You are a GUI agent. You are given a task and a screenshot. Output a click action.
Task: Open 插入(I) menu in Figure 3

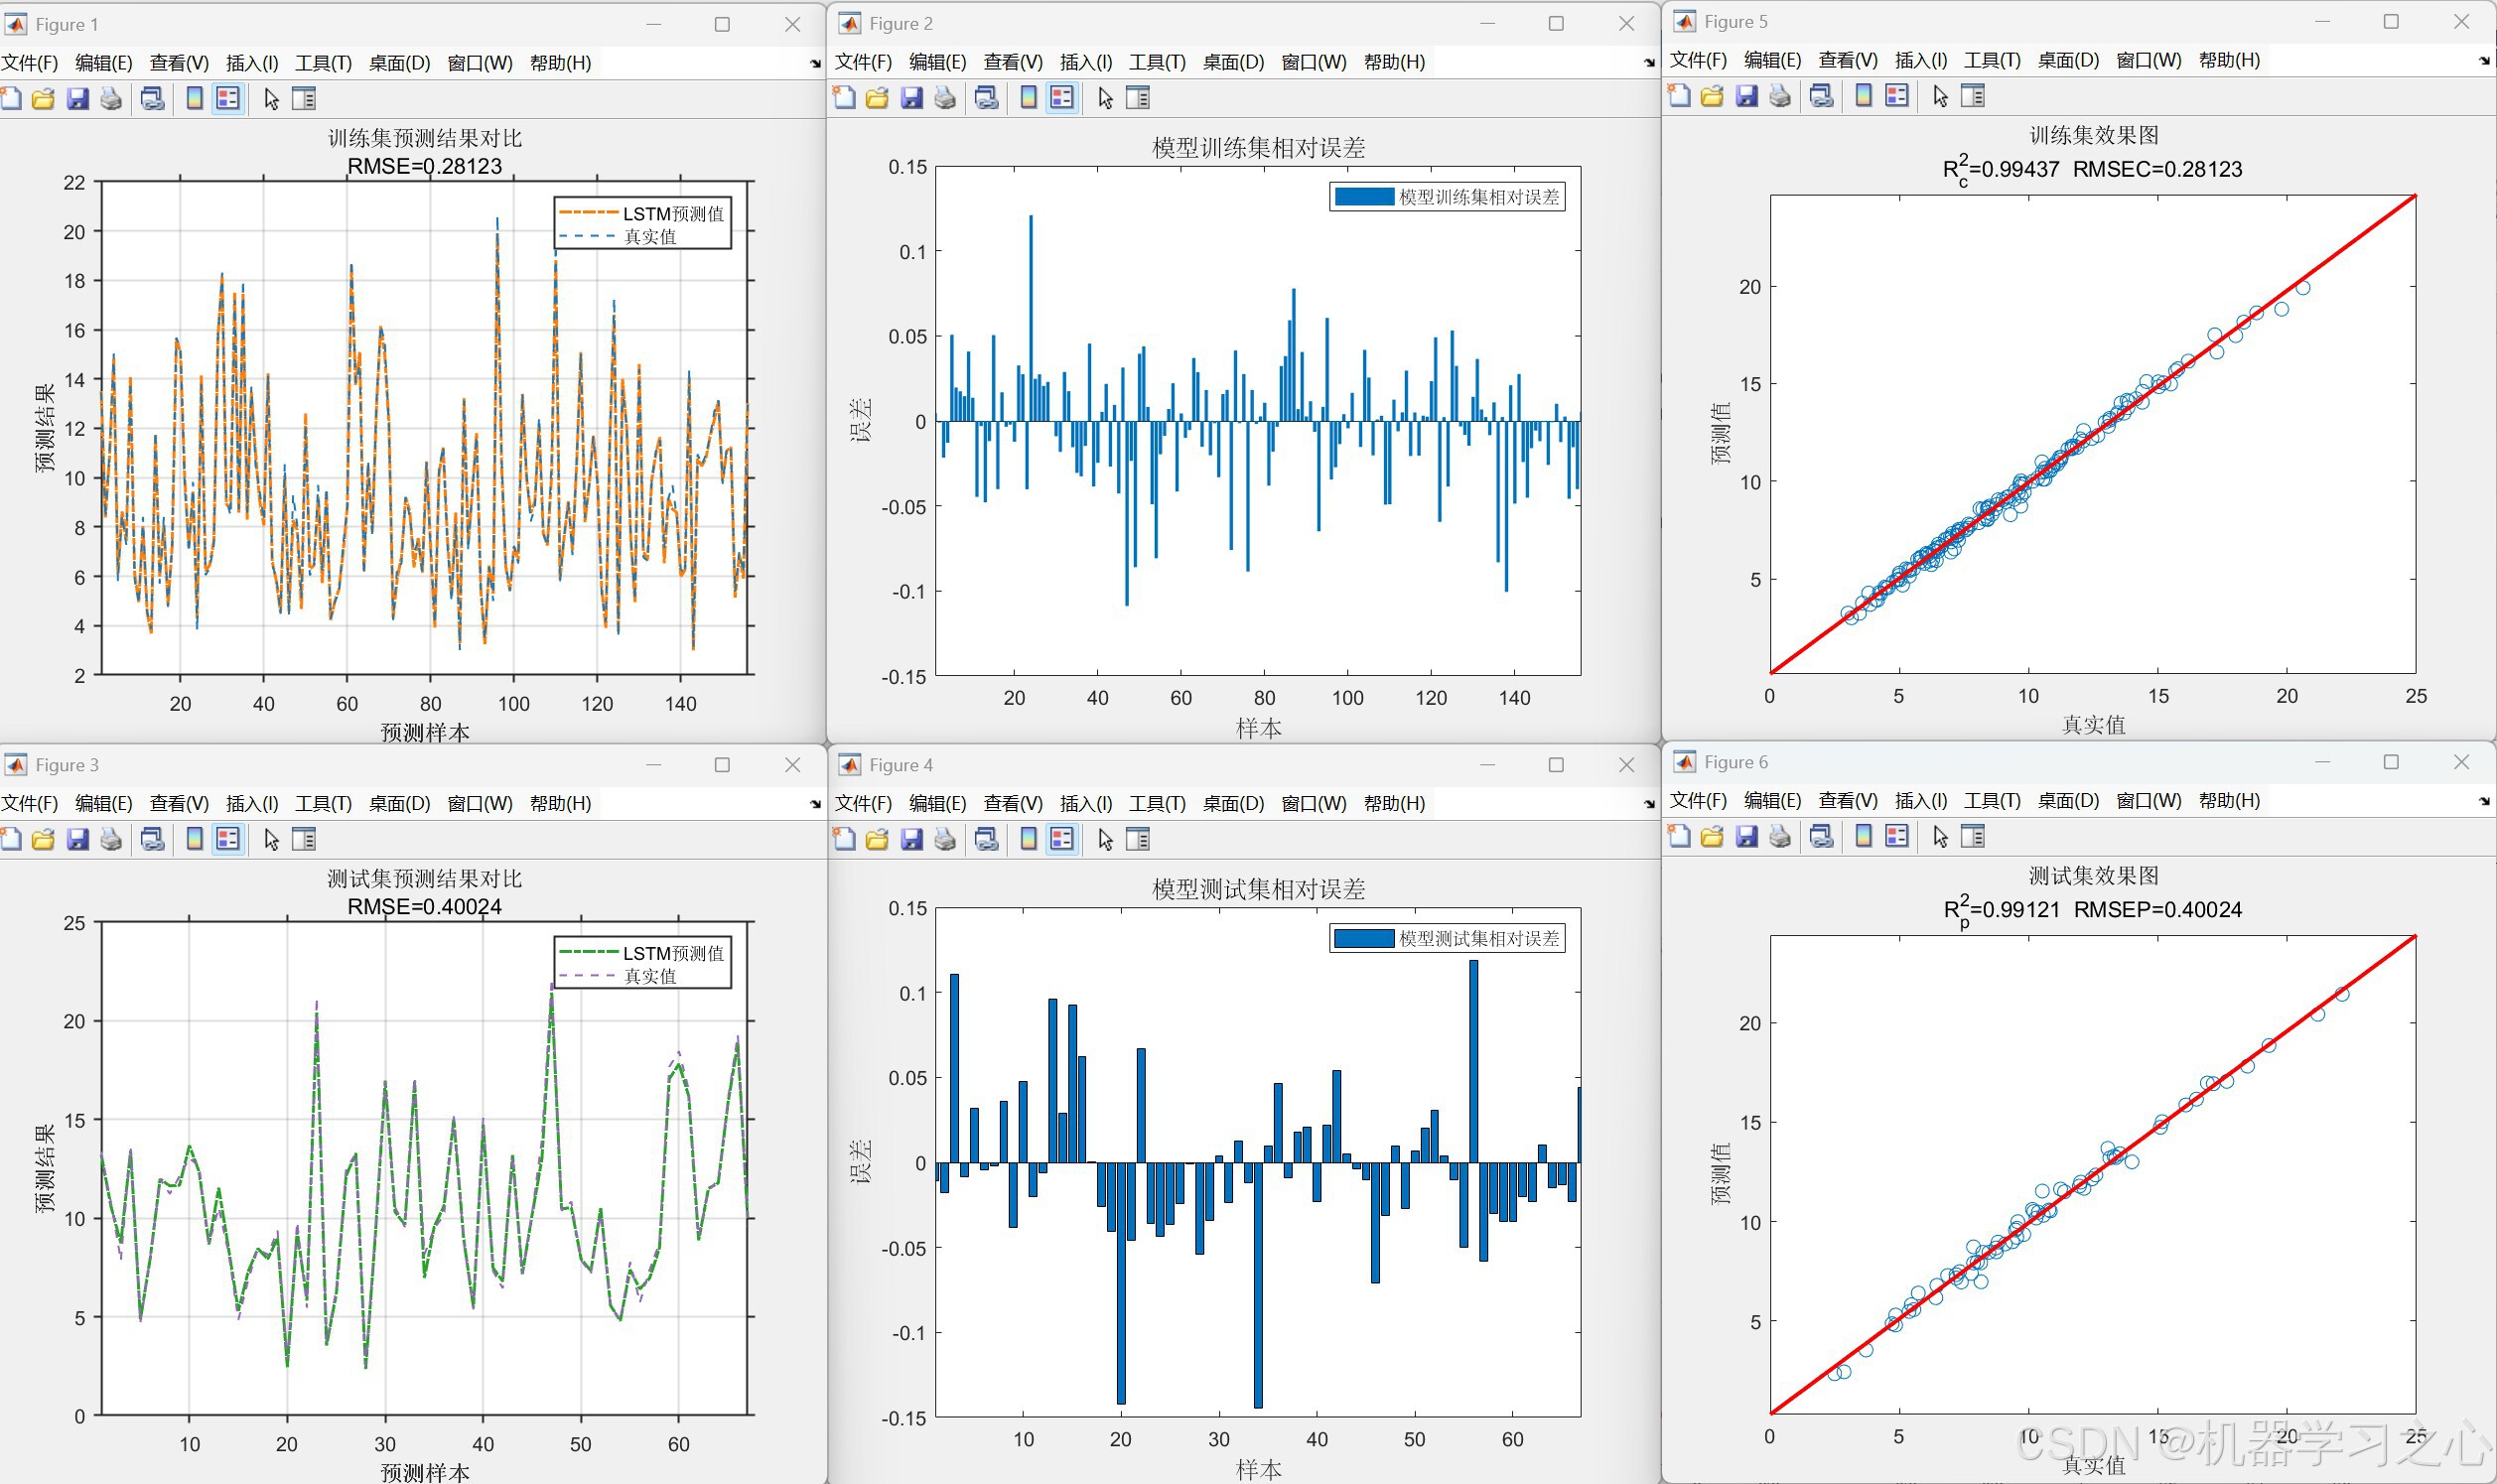tap(252, 803)
